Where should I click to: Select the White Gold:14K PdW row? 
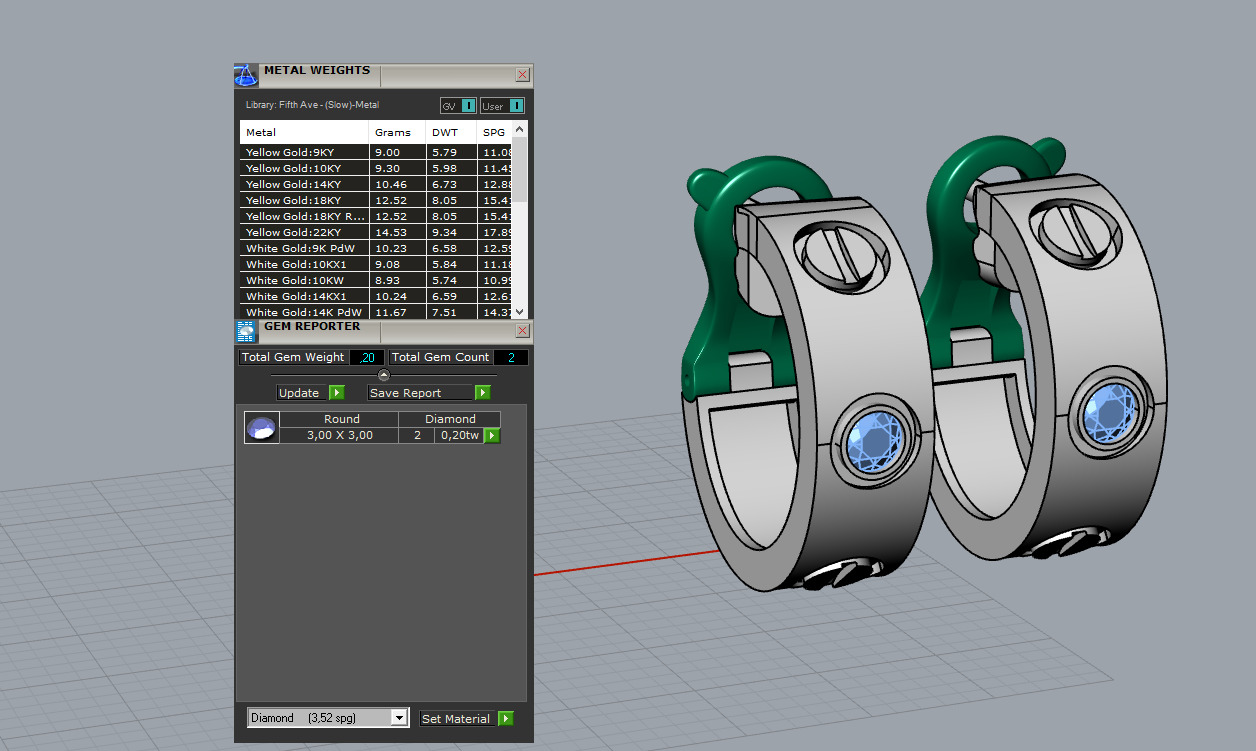click(x=377, y=312)
